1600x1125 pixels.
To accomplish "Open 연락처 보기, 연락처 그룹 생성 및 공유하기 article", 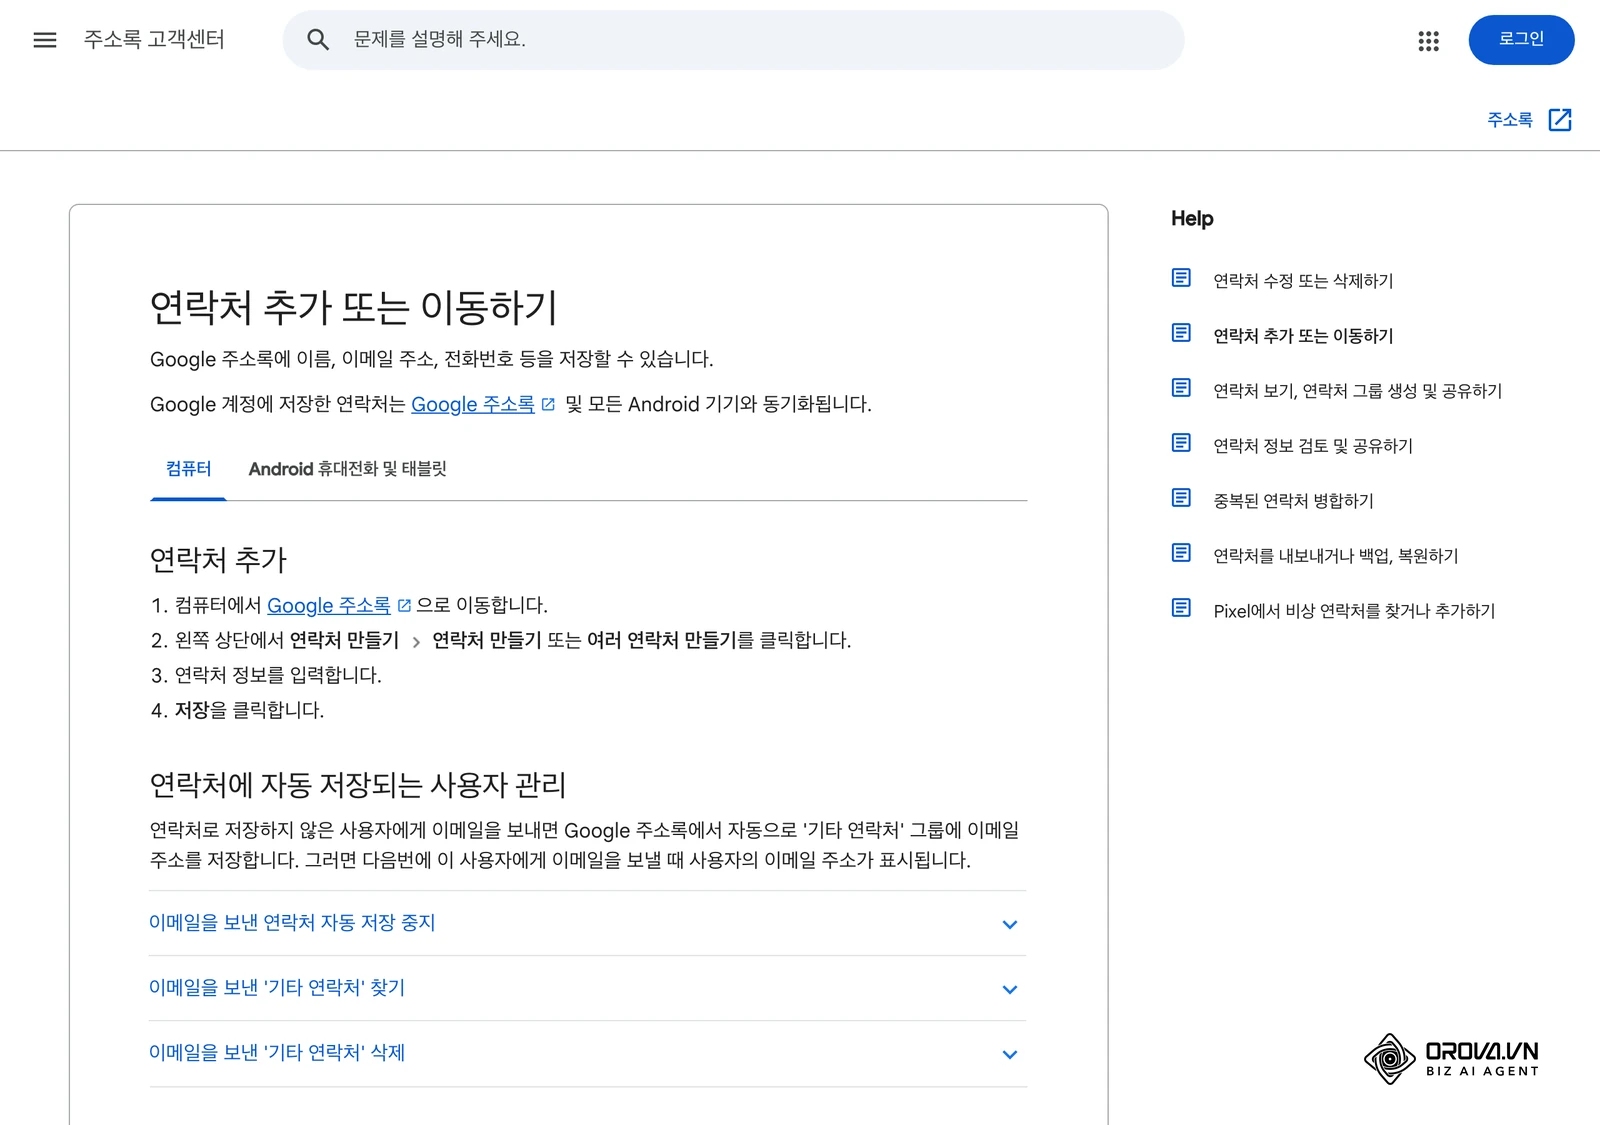I will click(1358, 391).
